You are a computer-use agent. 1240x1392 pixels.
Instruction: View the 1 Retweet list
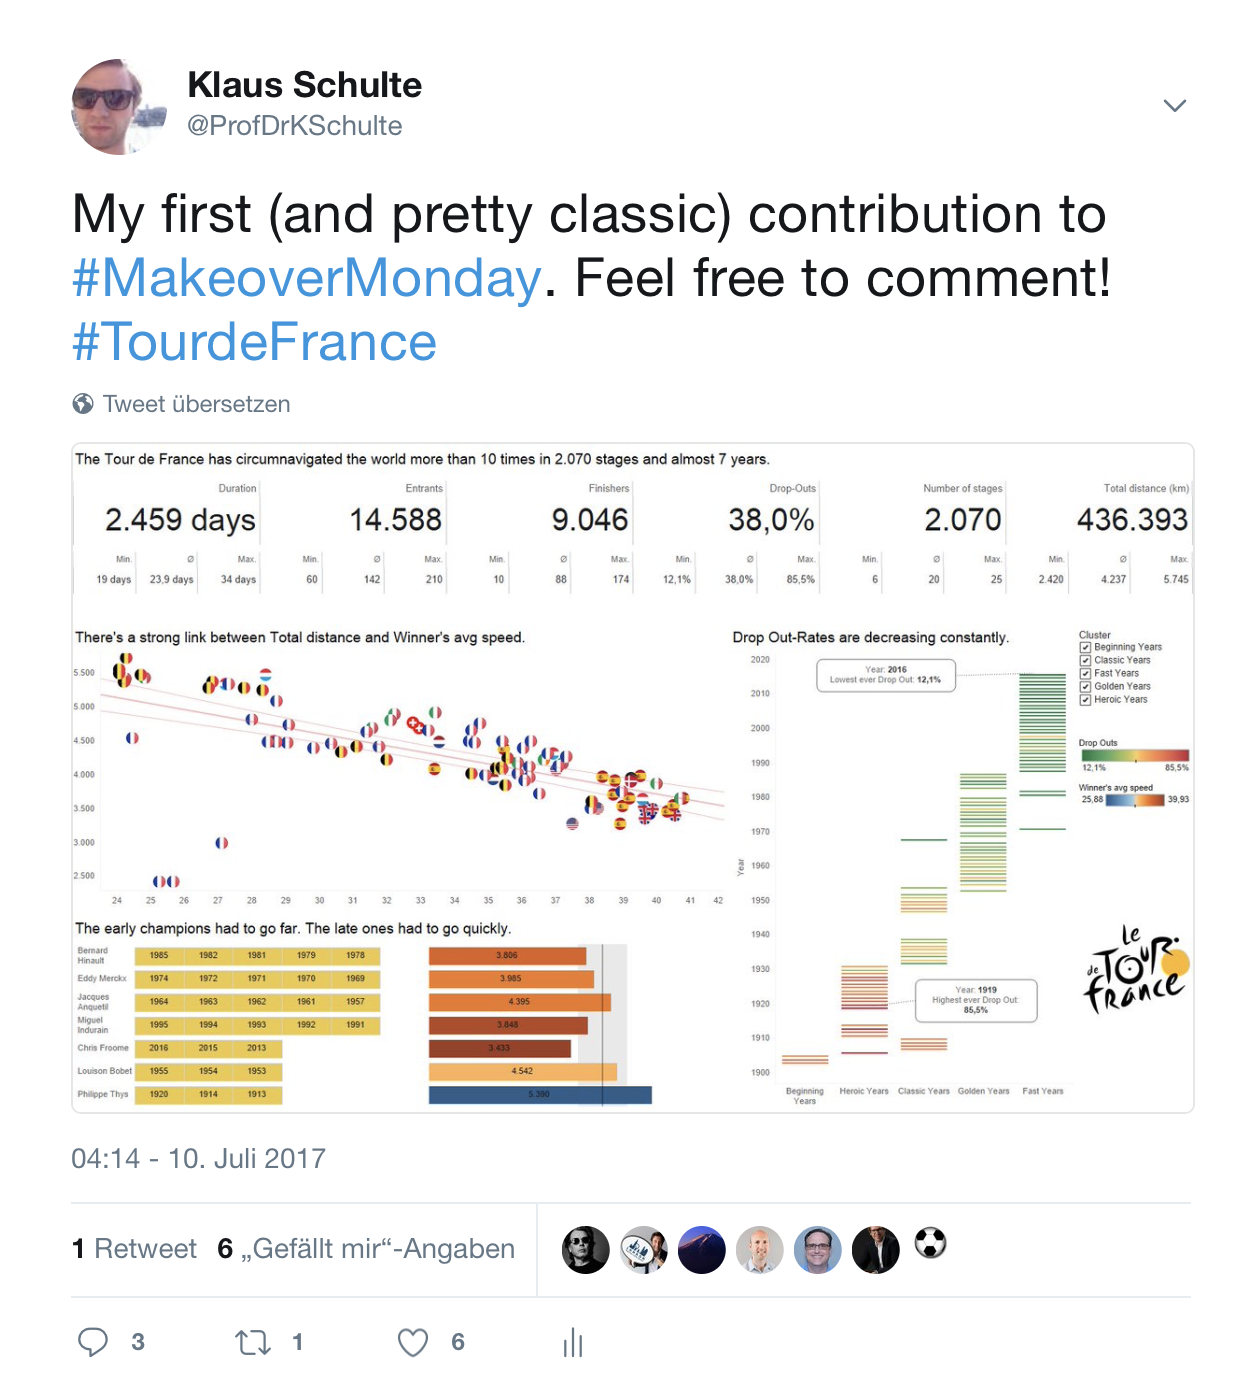point(135,1249)
